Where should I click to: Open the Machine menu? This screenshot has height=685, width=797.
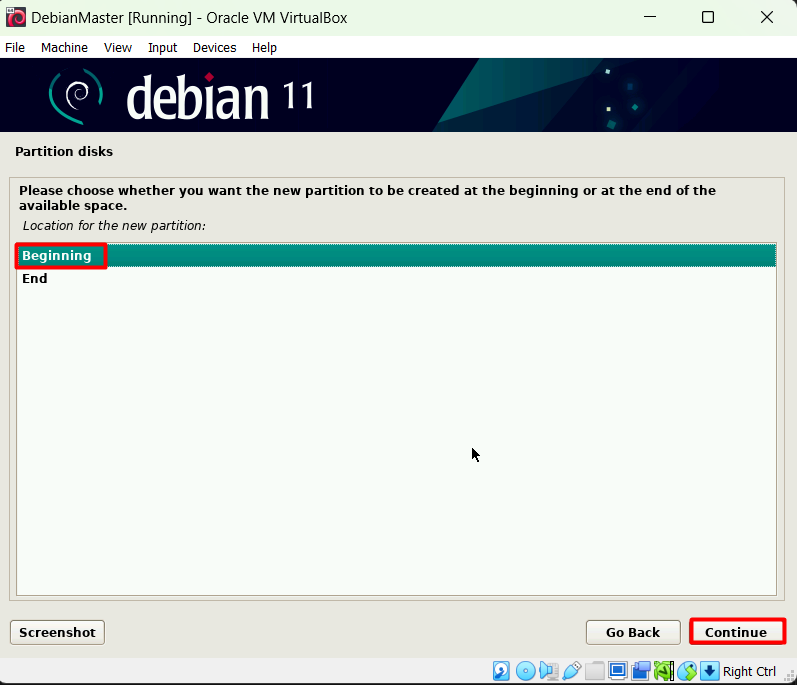64,48
